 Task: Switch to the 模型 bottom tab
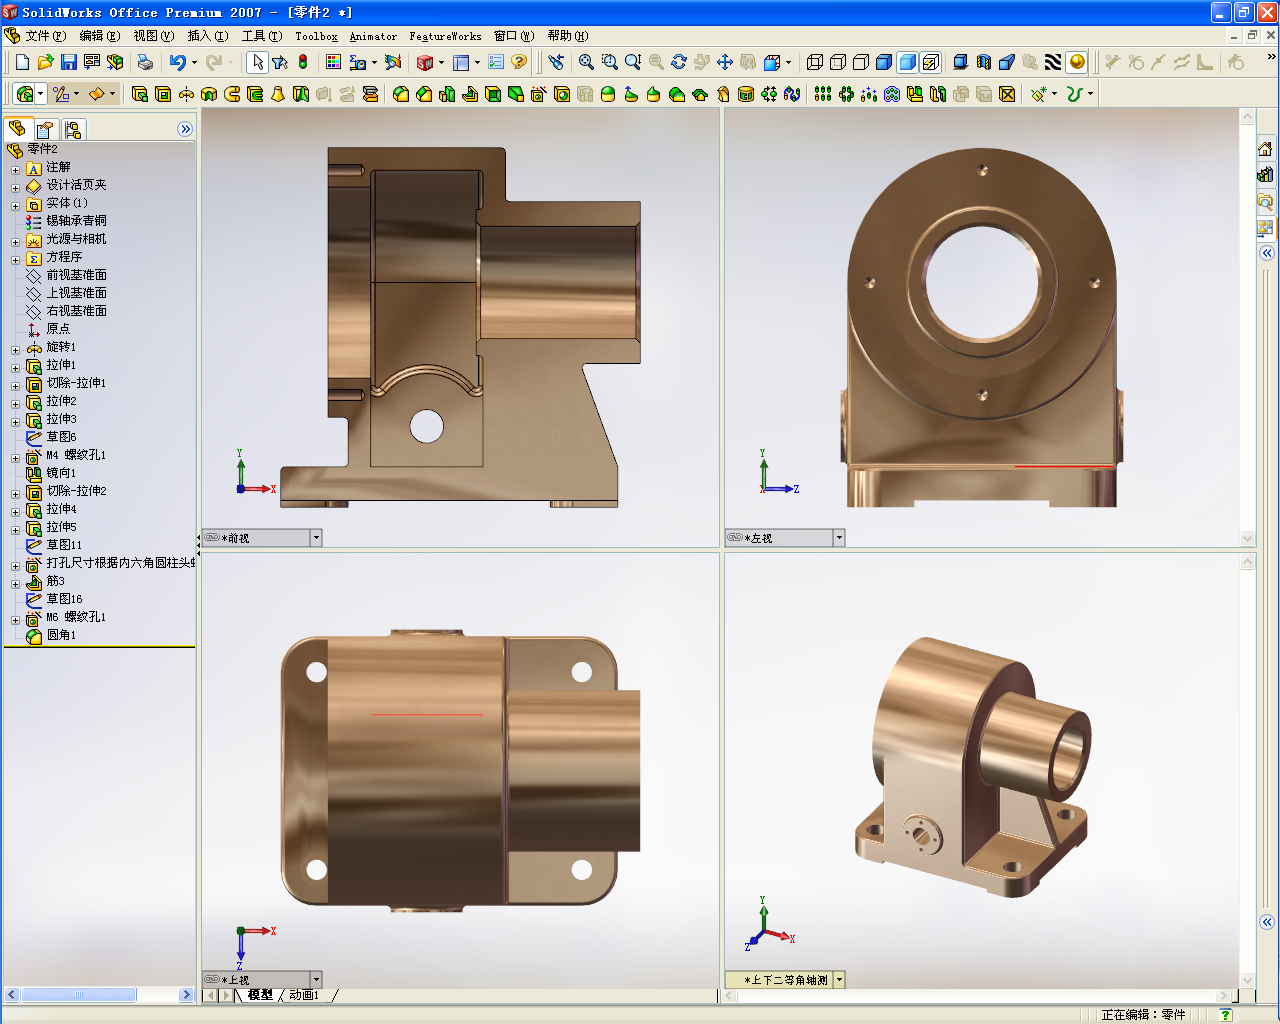[x=260, y=995]
